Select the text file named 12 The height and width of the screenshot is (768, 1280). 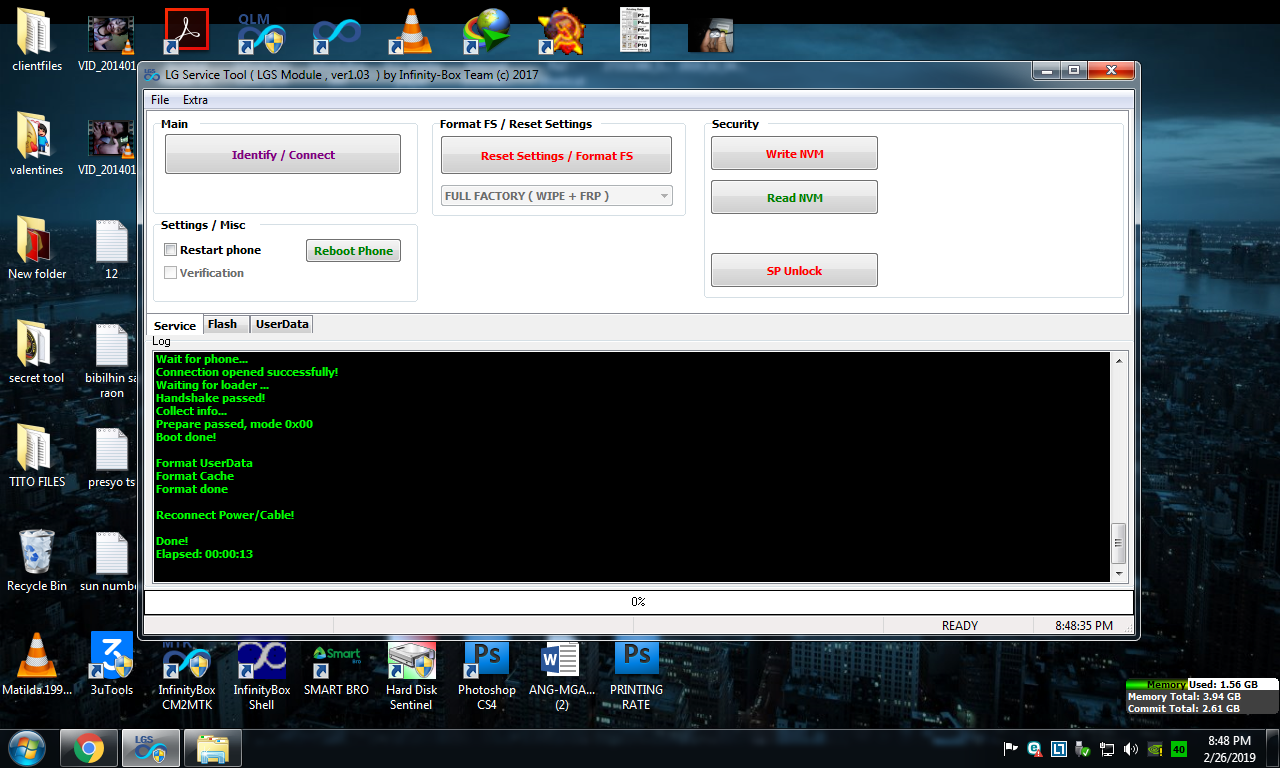(111, 248)
